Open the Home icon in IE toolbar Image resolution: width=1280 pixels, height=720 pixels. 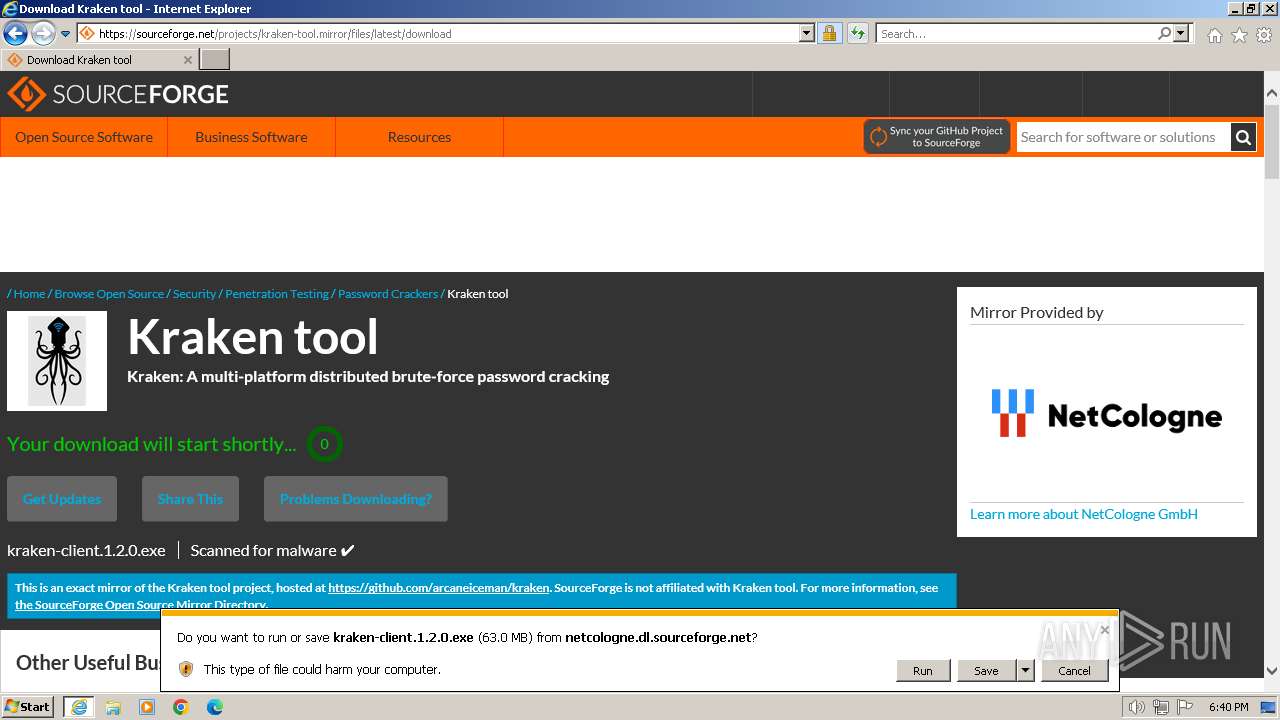coord(1214,35)
